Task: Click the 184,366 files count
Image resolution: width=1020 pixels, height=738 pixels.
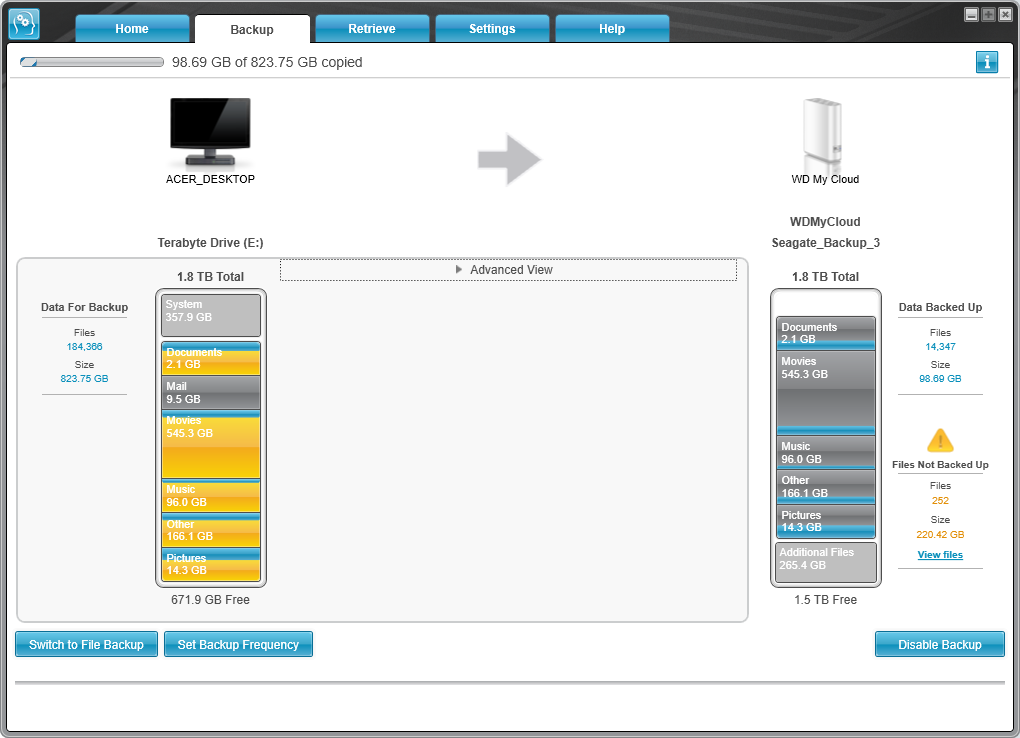Action: point(85,347)
